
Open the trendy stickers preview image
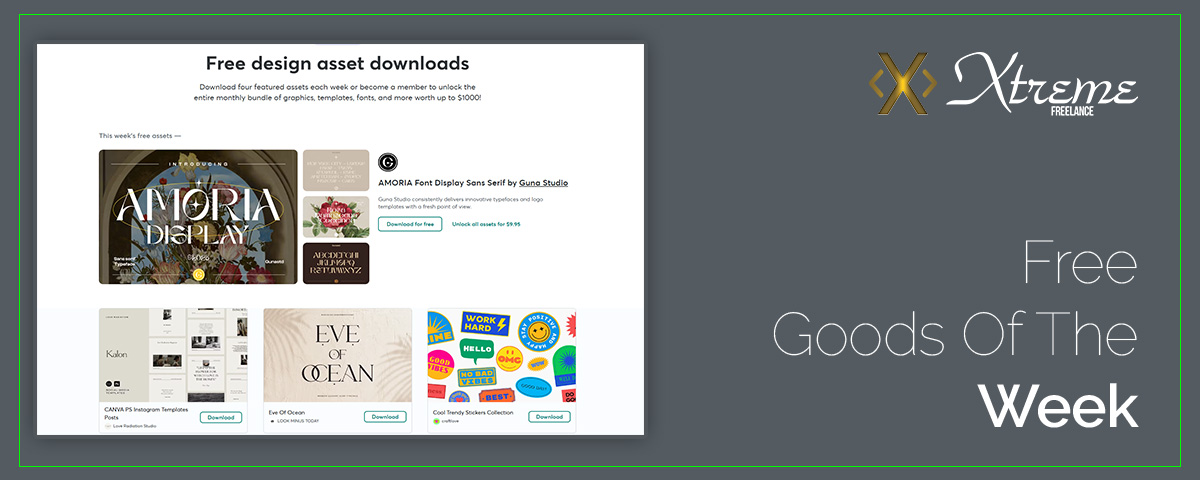coord(502,355)
